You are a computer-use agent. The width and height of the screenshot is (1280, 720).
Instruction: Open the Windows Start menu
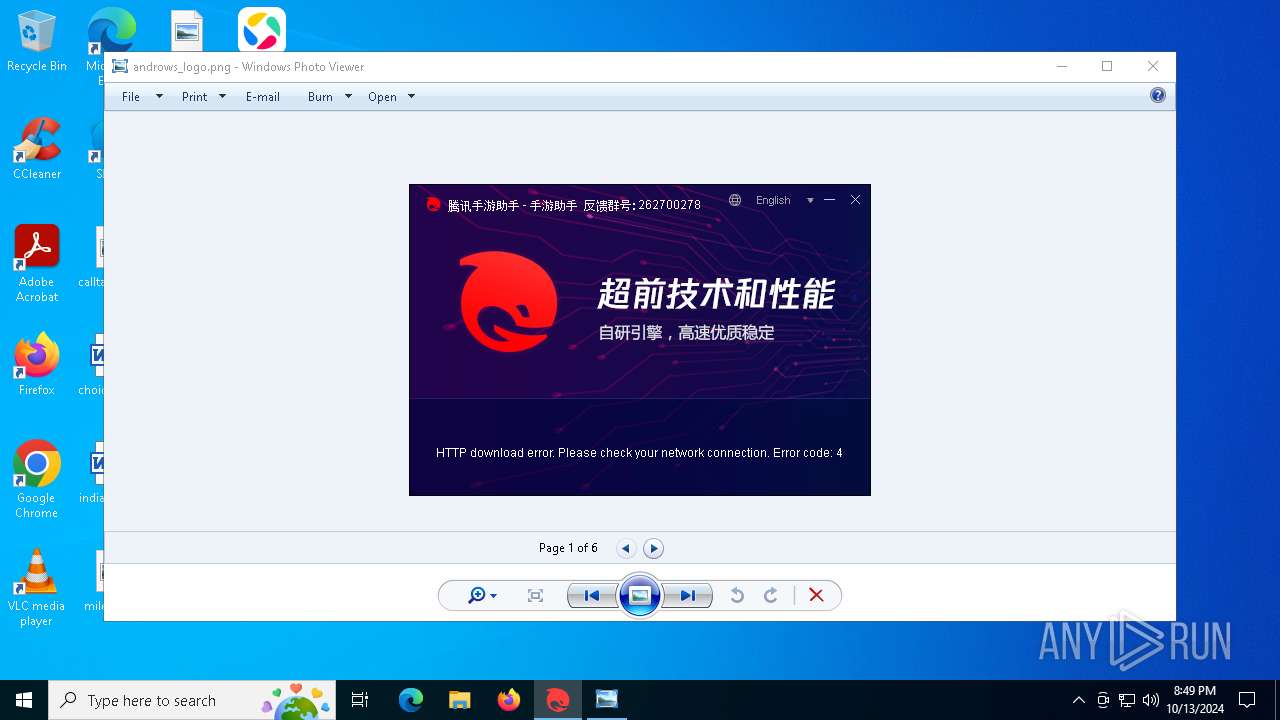point(24,700)
